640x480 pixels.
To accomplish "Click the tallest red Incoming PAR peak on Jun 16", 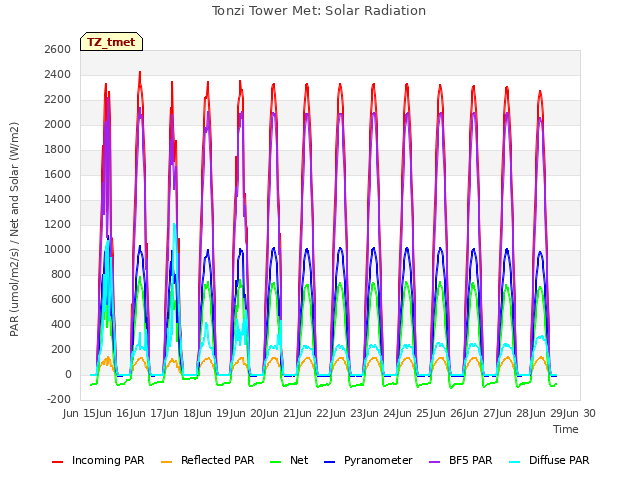I will pyautogui.click(x=140, y=73).
